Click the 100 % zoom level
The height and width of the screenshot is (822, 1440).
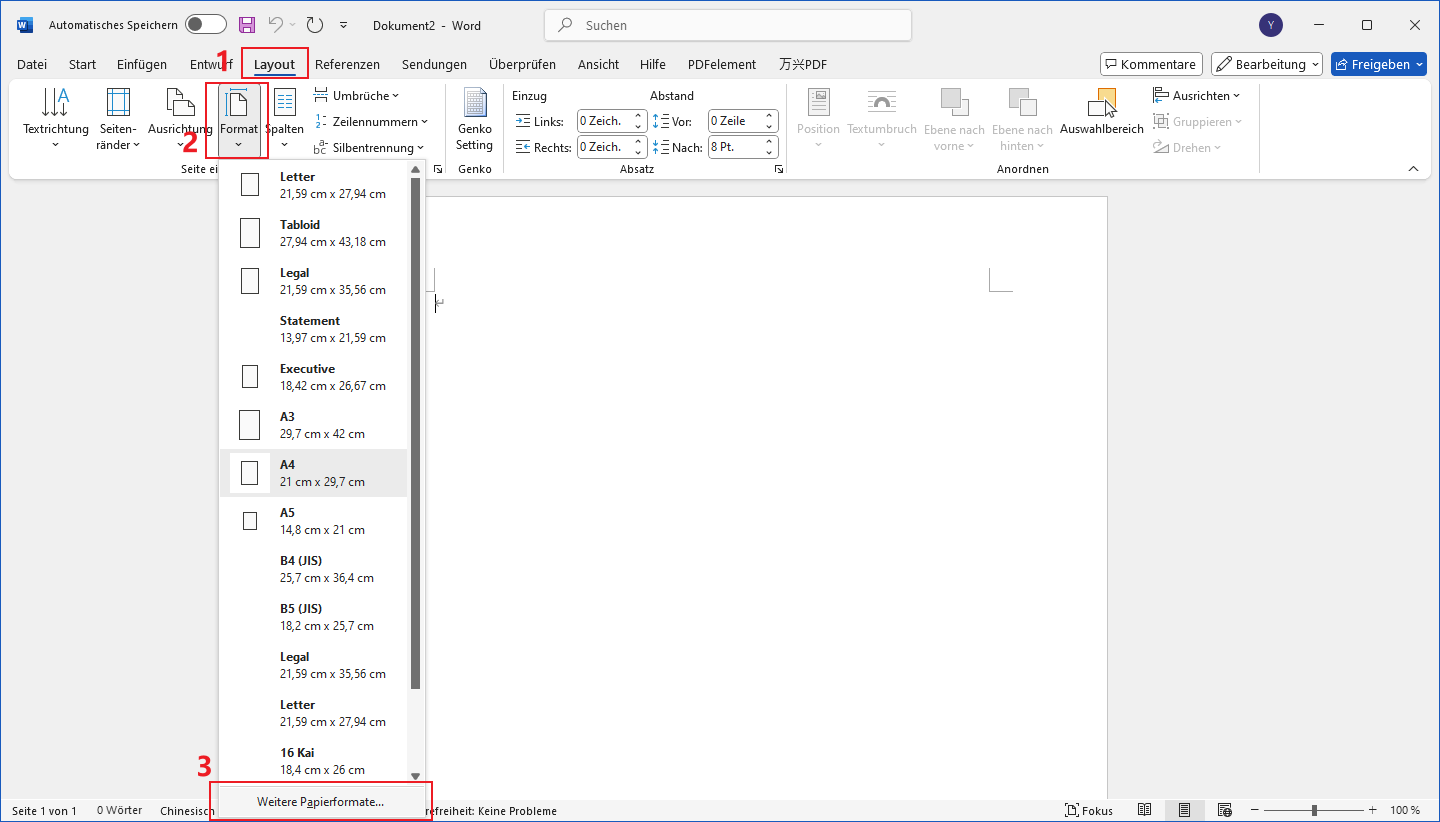(1405, 810)
